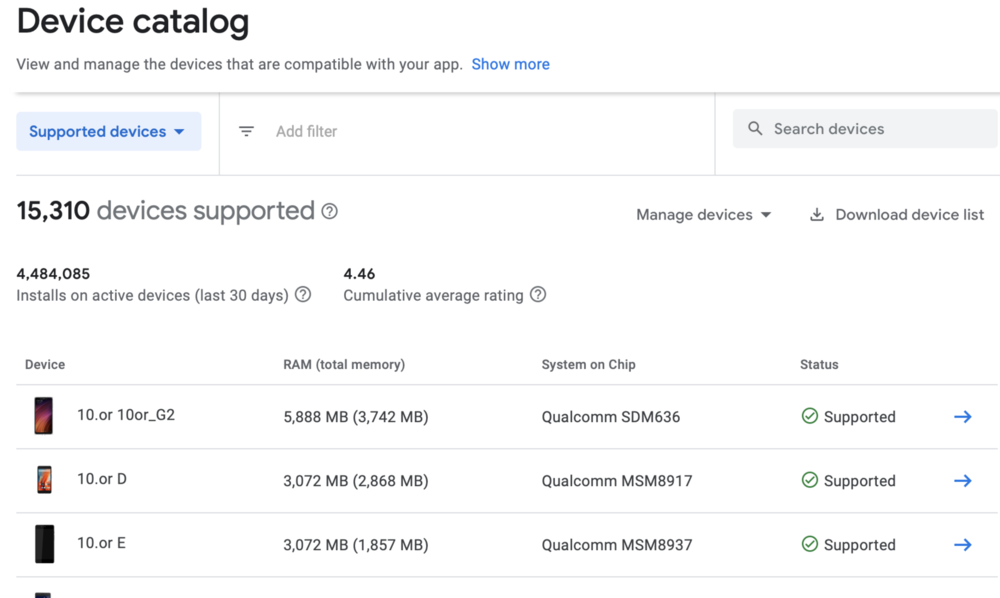
Task: Click the filter lines icon beside Add filter
Action: (x=246, y=131)
